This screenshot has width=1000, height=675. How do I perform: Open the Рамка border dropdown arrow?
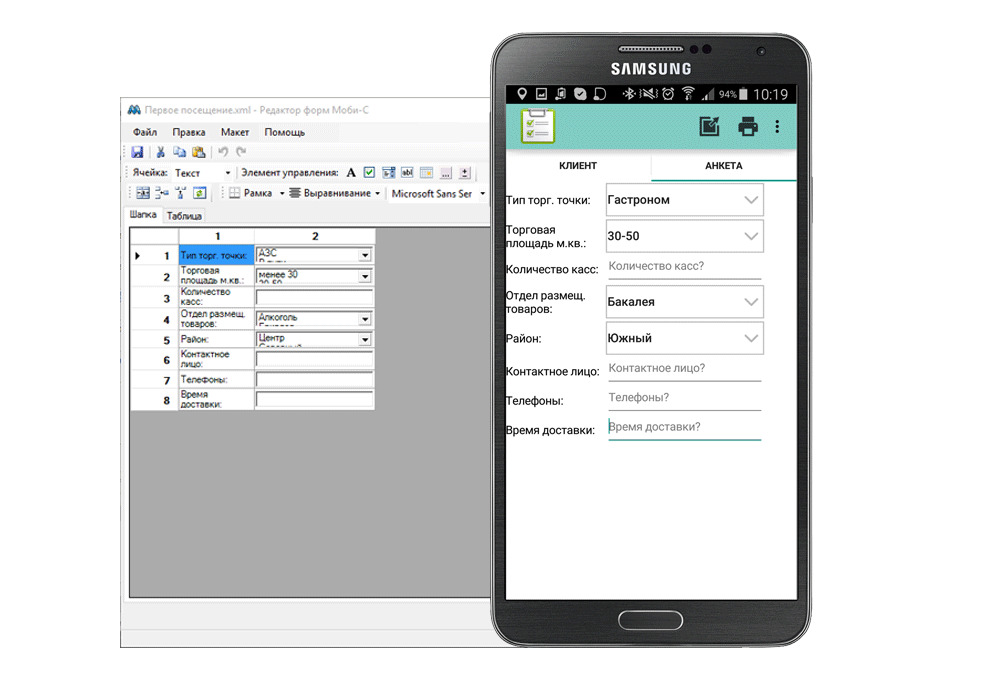(x=282, y=193)
